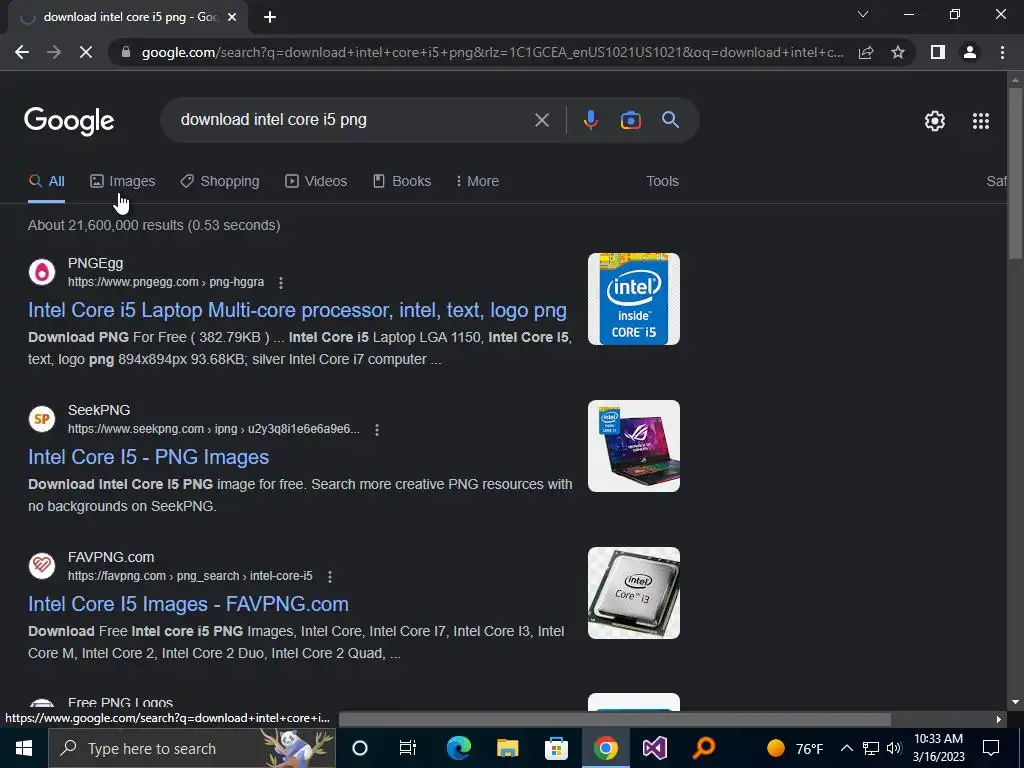The image size is (1024, 768).
Task: Open more options for the FAVPNG result
Action: (330, 577)
